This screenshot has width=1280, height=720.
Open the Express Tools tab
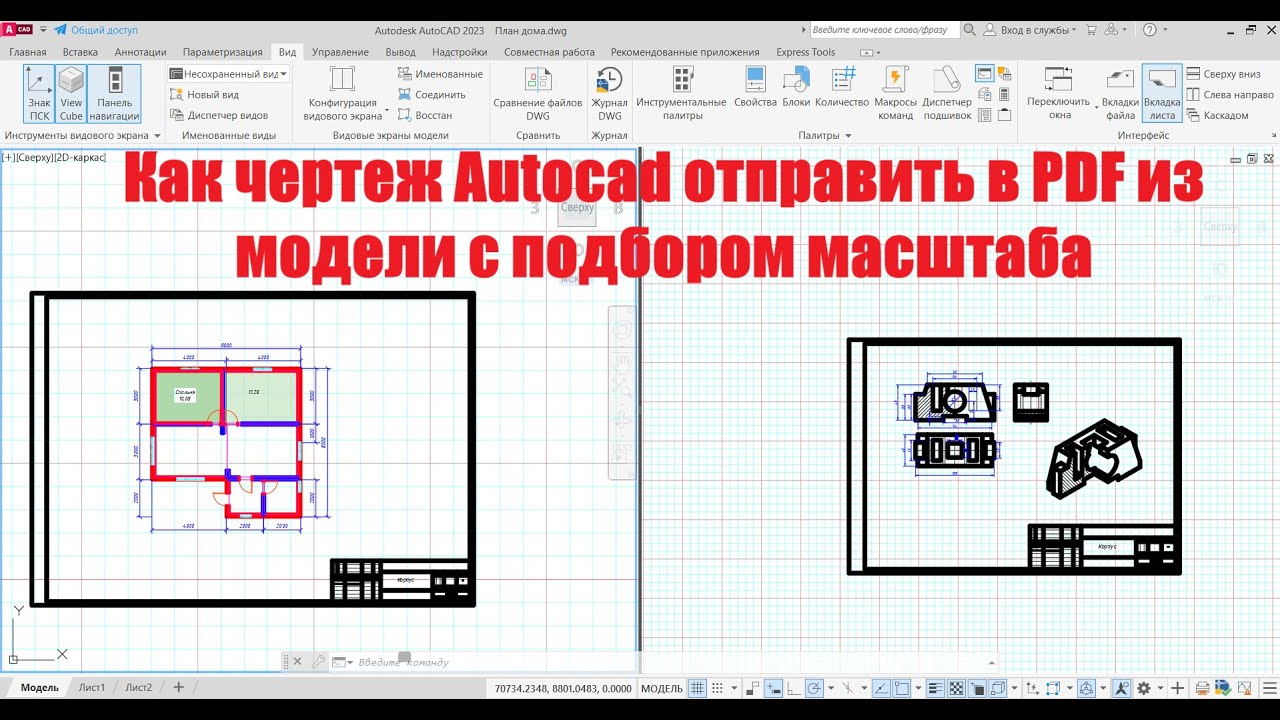(806, 52)
